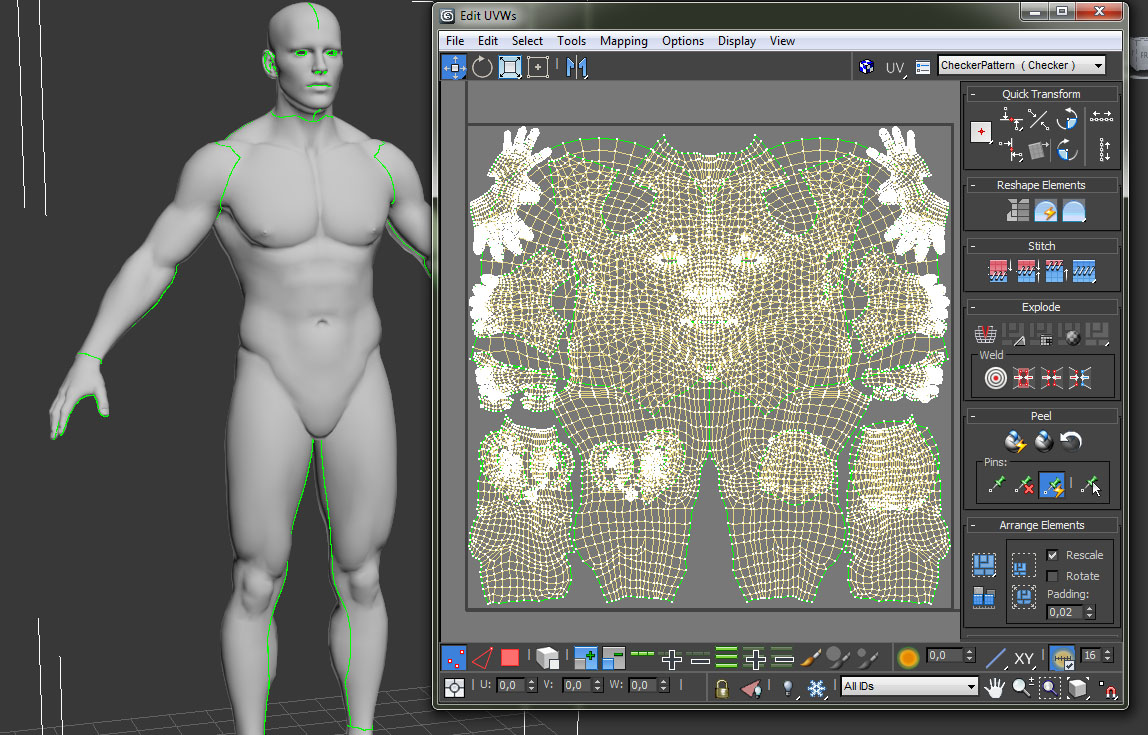Switch to Polygon sub-object mode
Screen dimensions: 1148x735
[510, 657]
